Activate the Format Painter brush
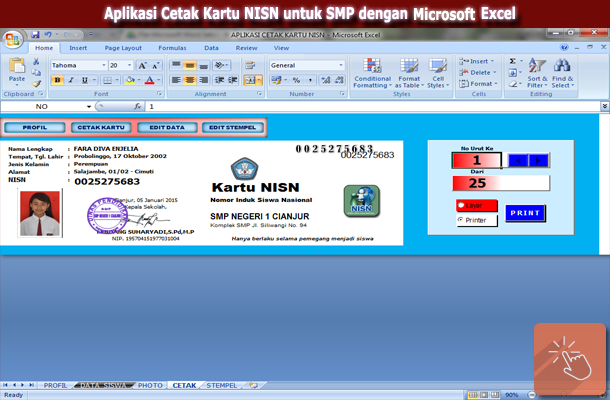This screenshot has height=400, width=610. (37, 83)
